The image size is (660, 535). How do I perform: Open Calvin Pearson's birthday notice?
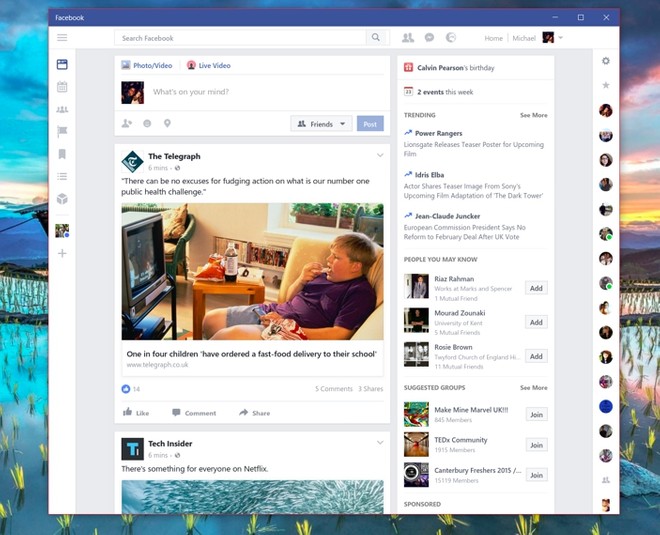point(456,68)
